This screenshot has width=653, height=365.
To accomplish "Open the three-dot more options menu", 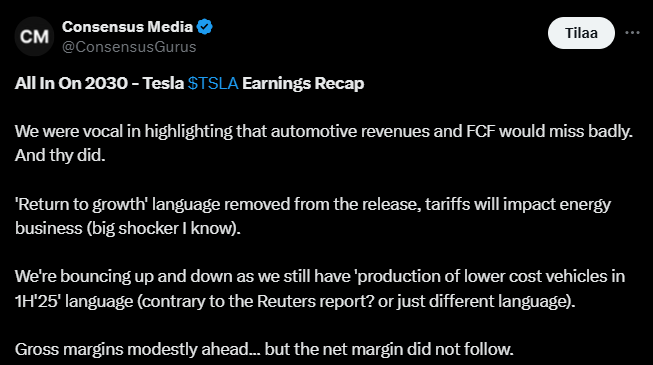I will pyautogui.click(x=632, y=32).
